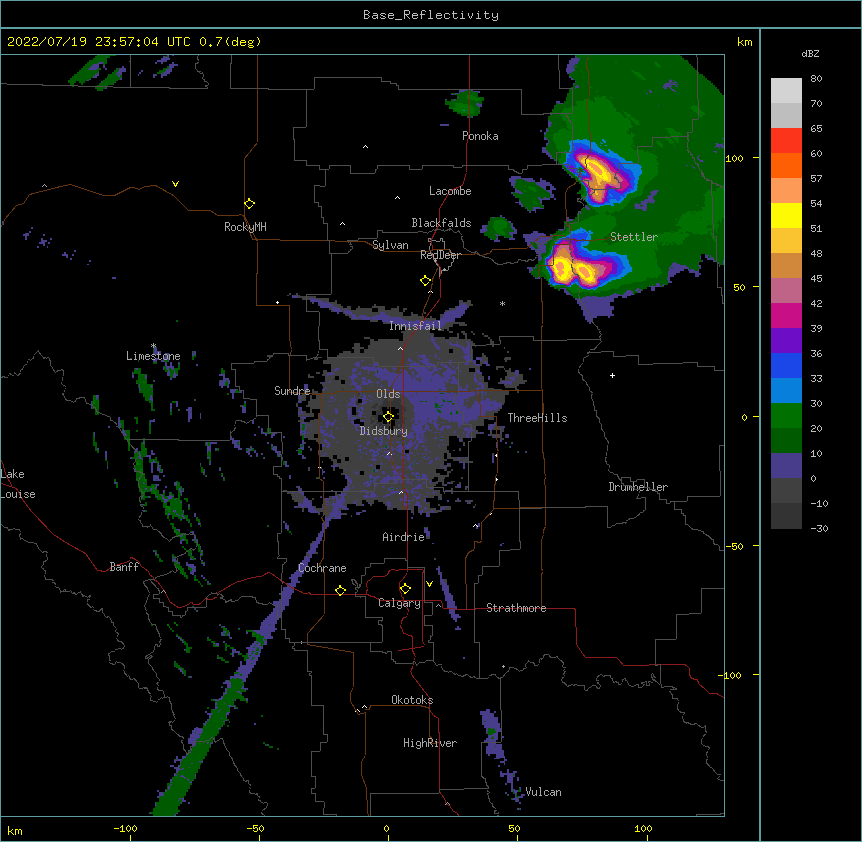
Task: Select the yellow V marker east of Calgary
Action: tap(429, 584)
